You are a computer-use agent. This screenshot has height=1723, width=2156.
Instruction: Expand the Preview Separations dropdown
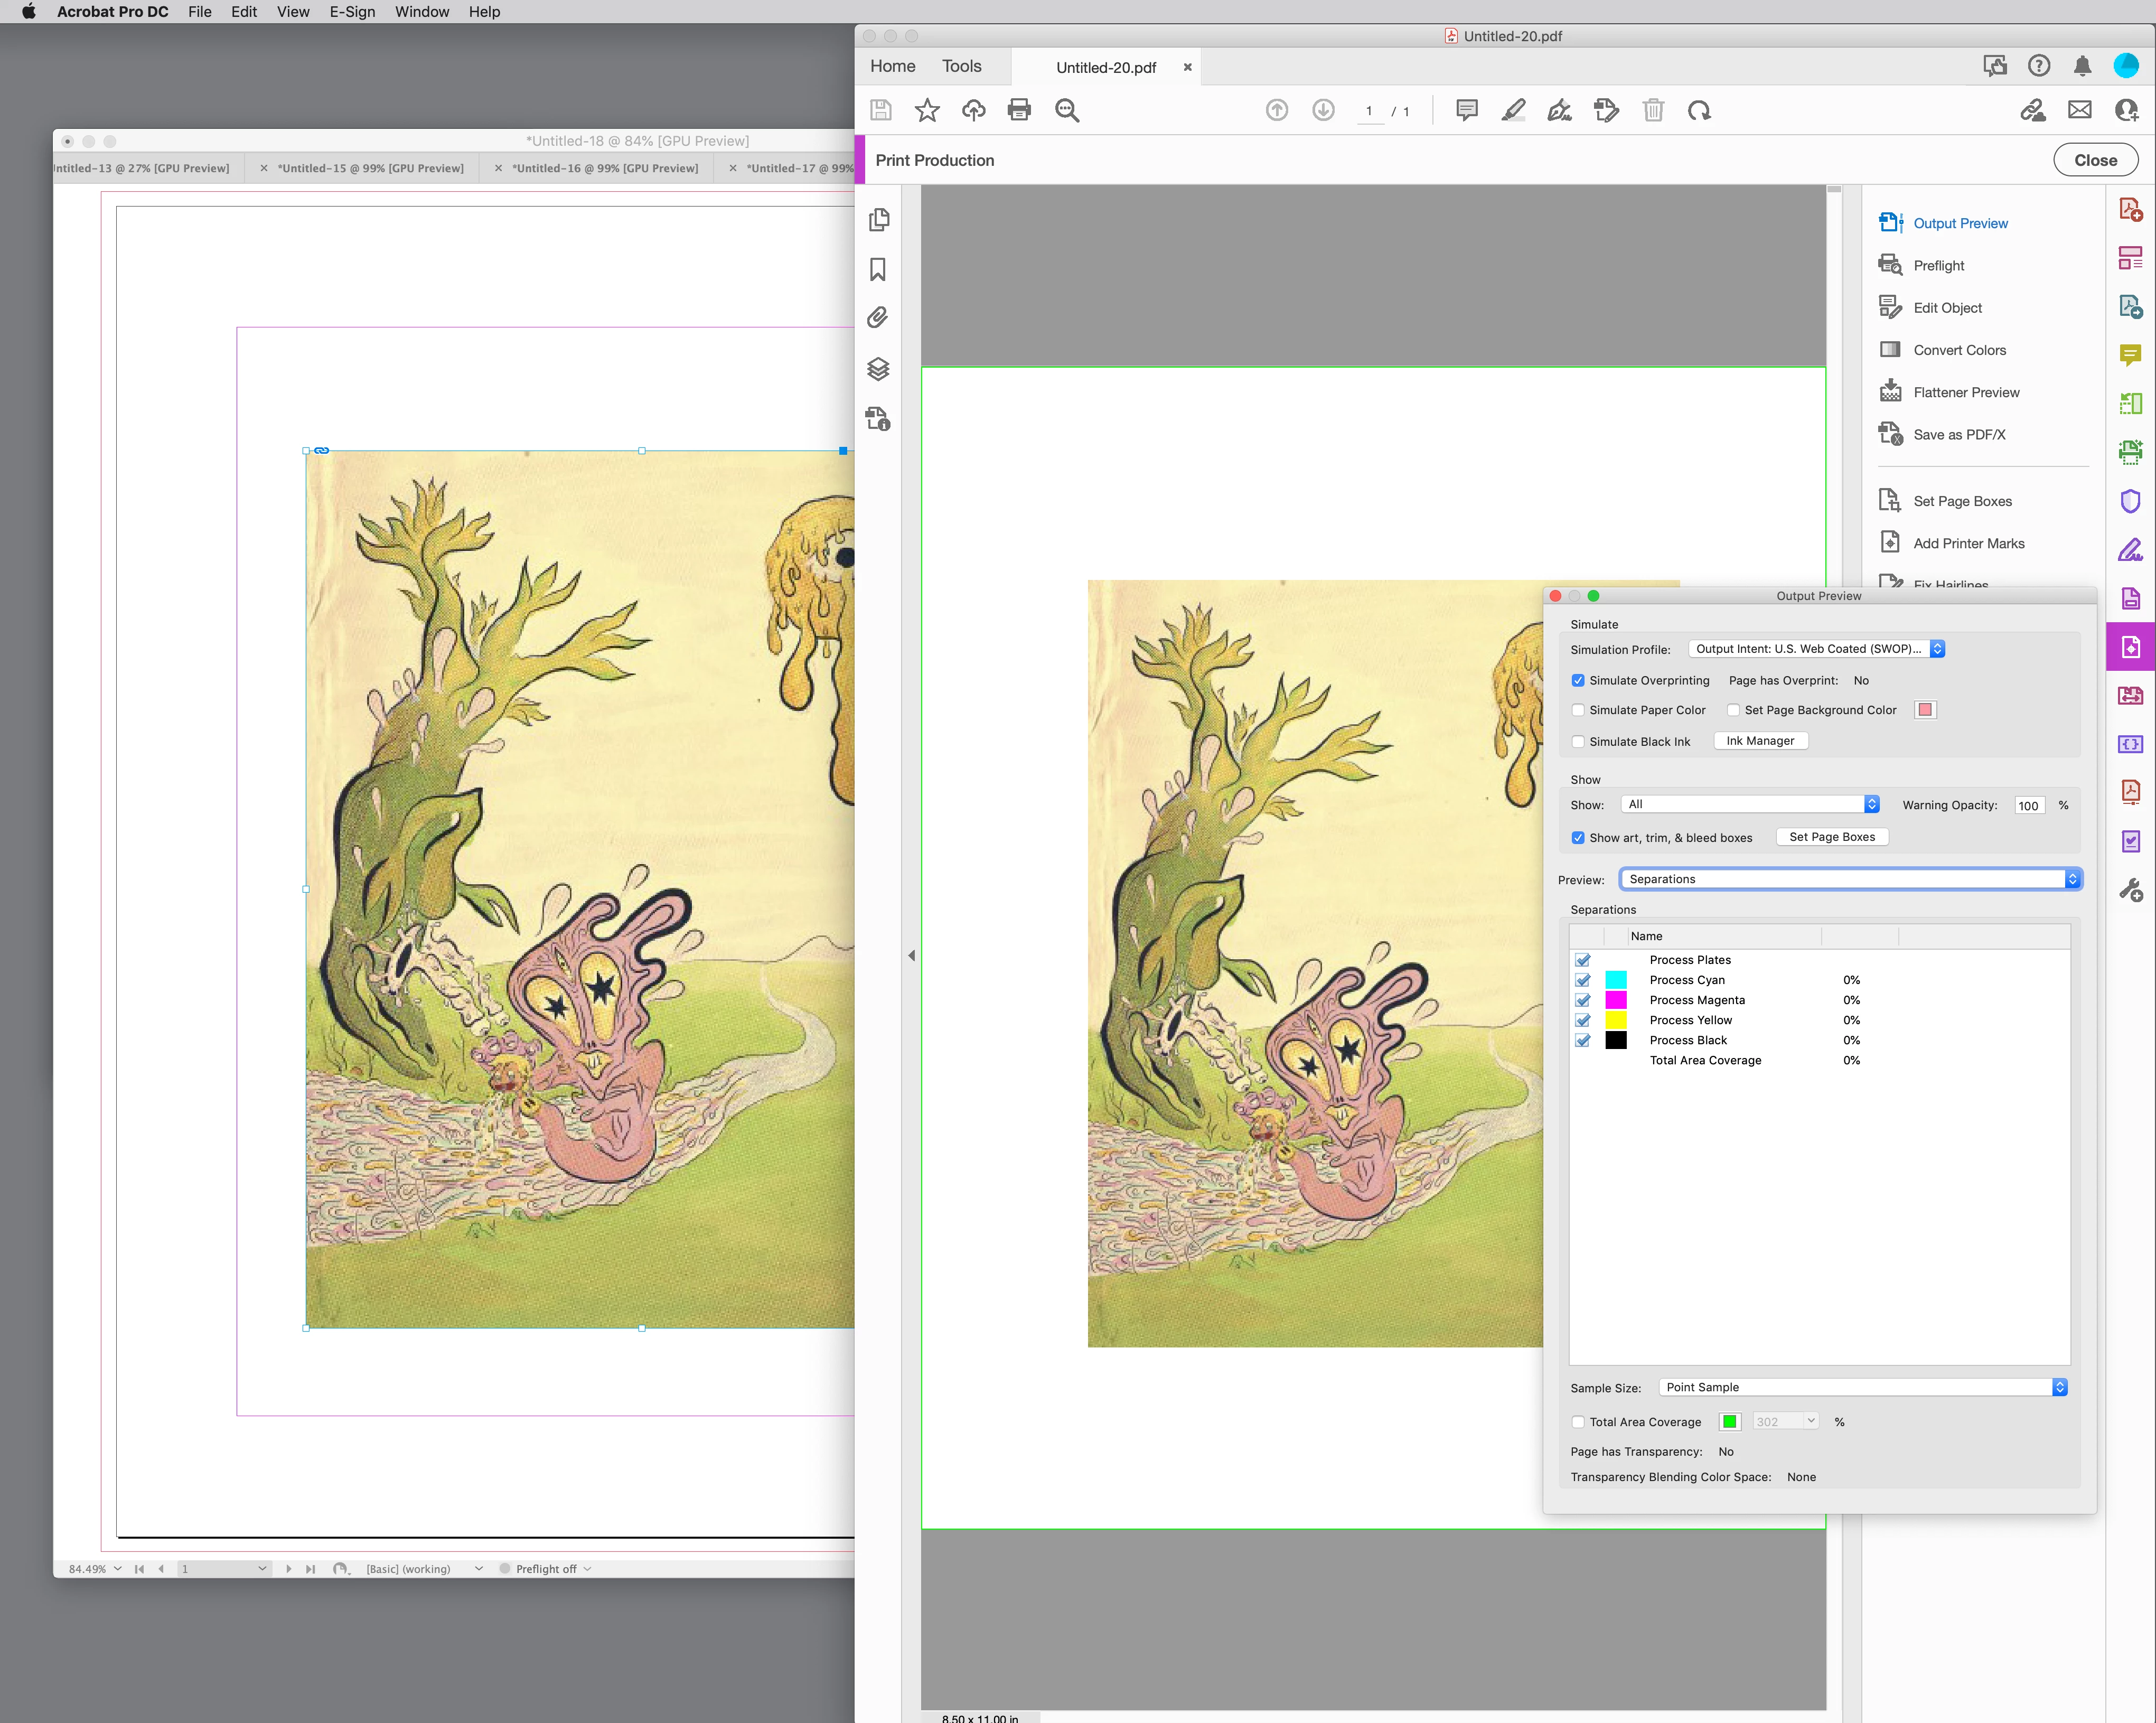1850,879
